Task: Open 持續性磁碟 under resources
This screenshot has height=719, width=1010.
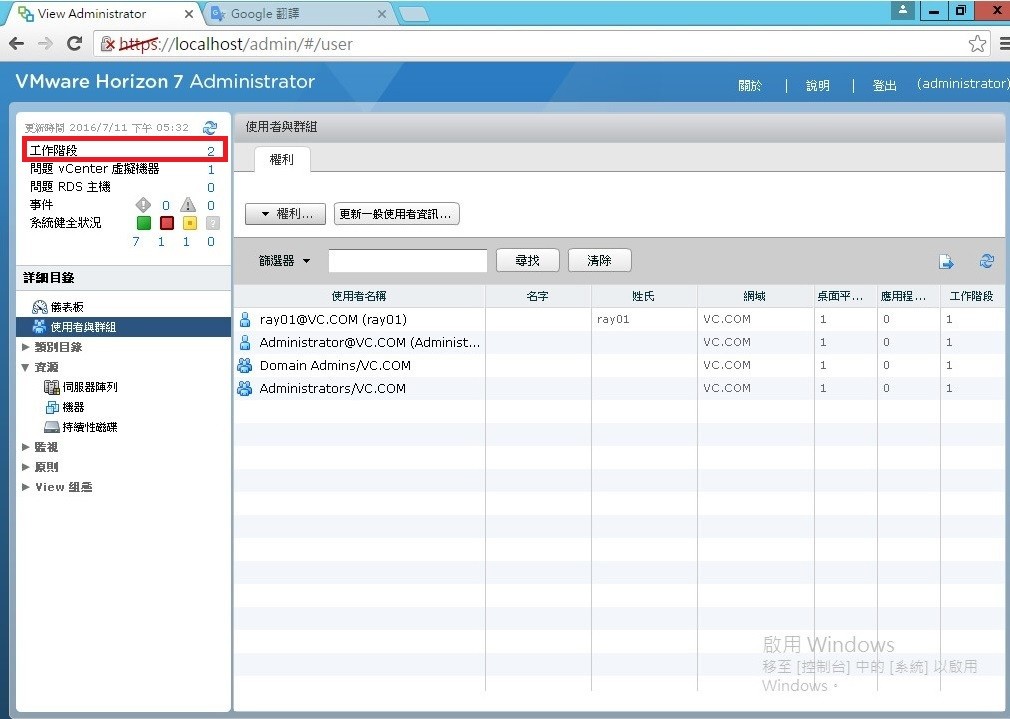Action: pyautogui.click(x=81, y=427)
